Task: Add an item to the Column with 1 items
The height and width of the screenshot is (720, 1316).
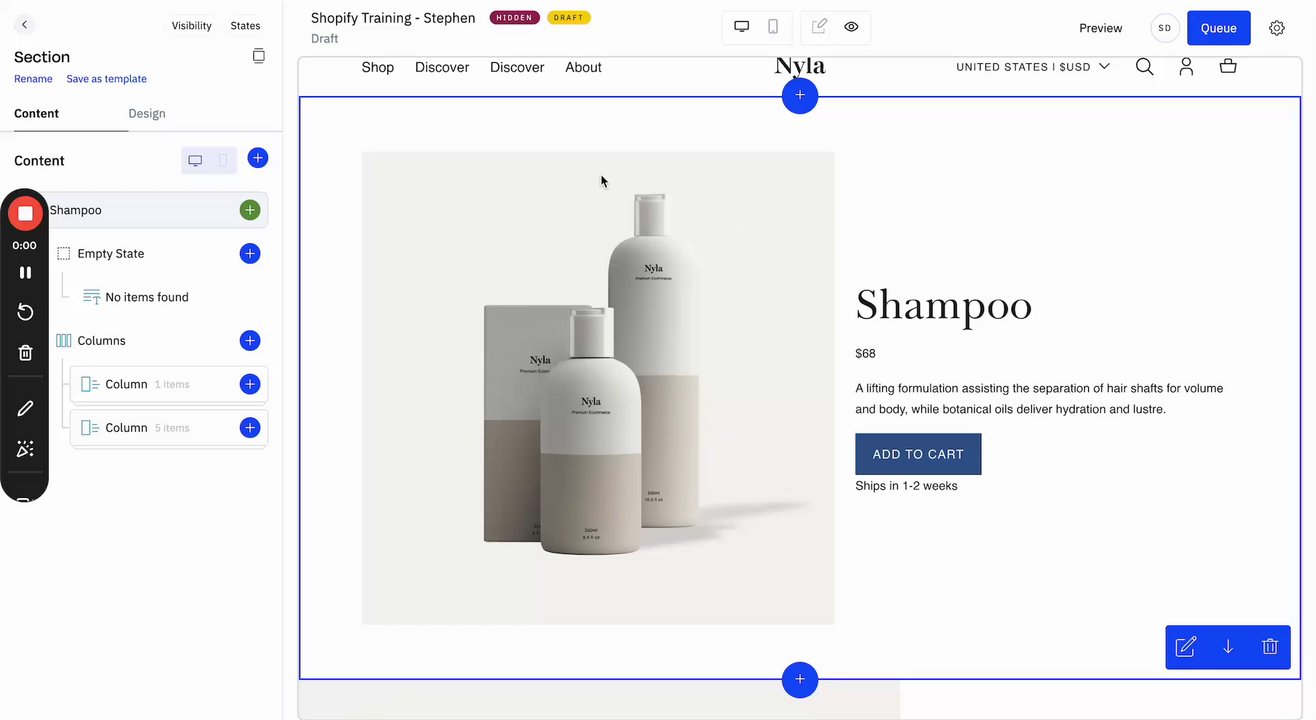Action: click(x=250, y=384)
